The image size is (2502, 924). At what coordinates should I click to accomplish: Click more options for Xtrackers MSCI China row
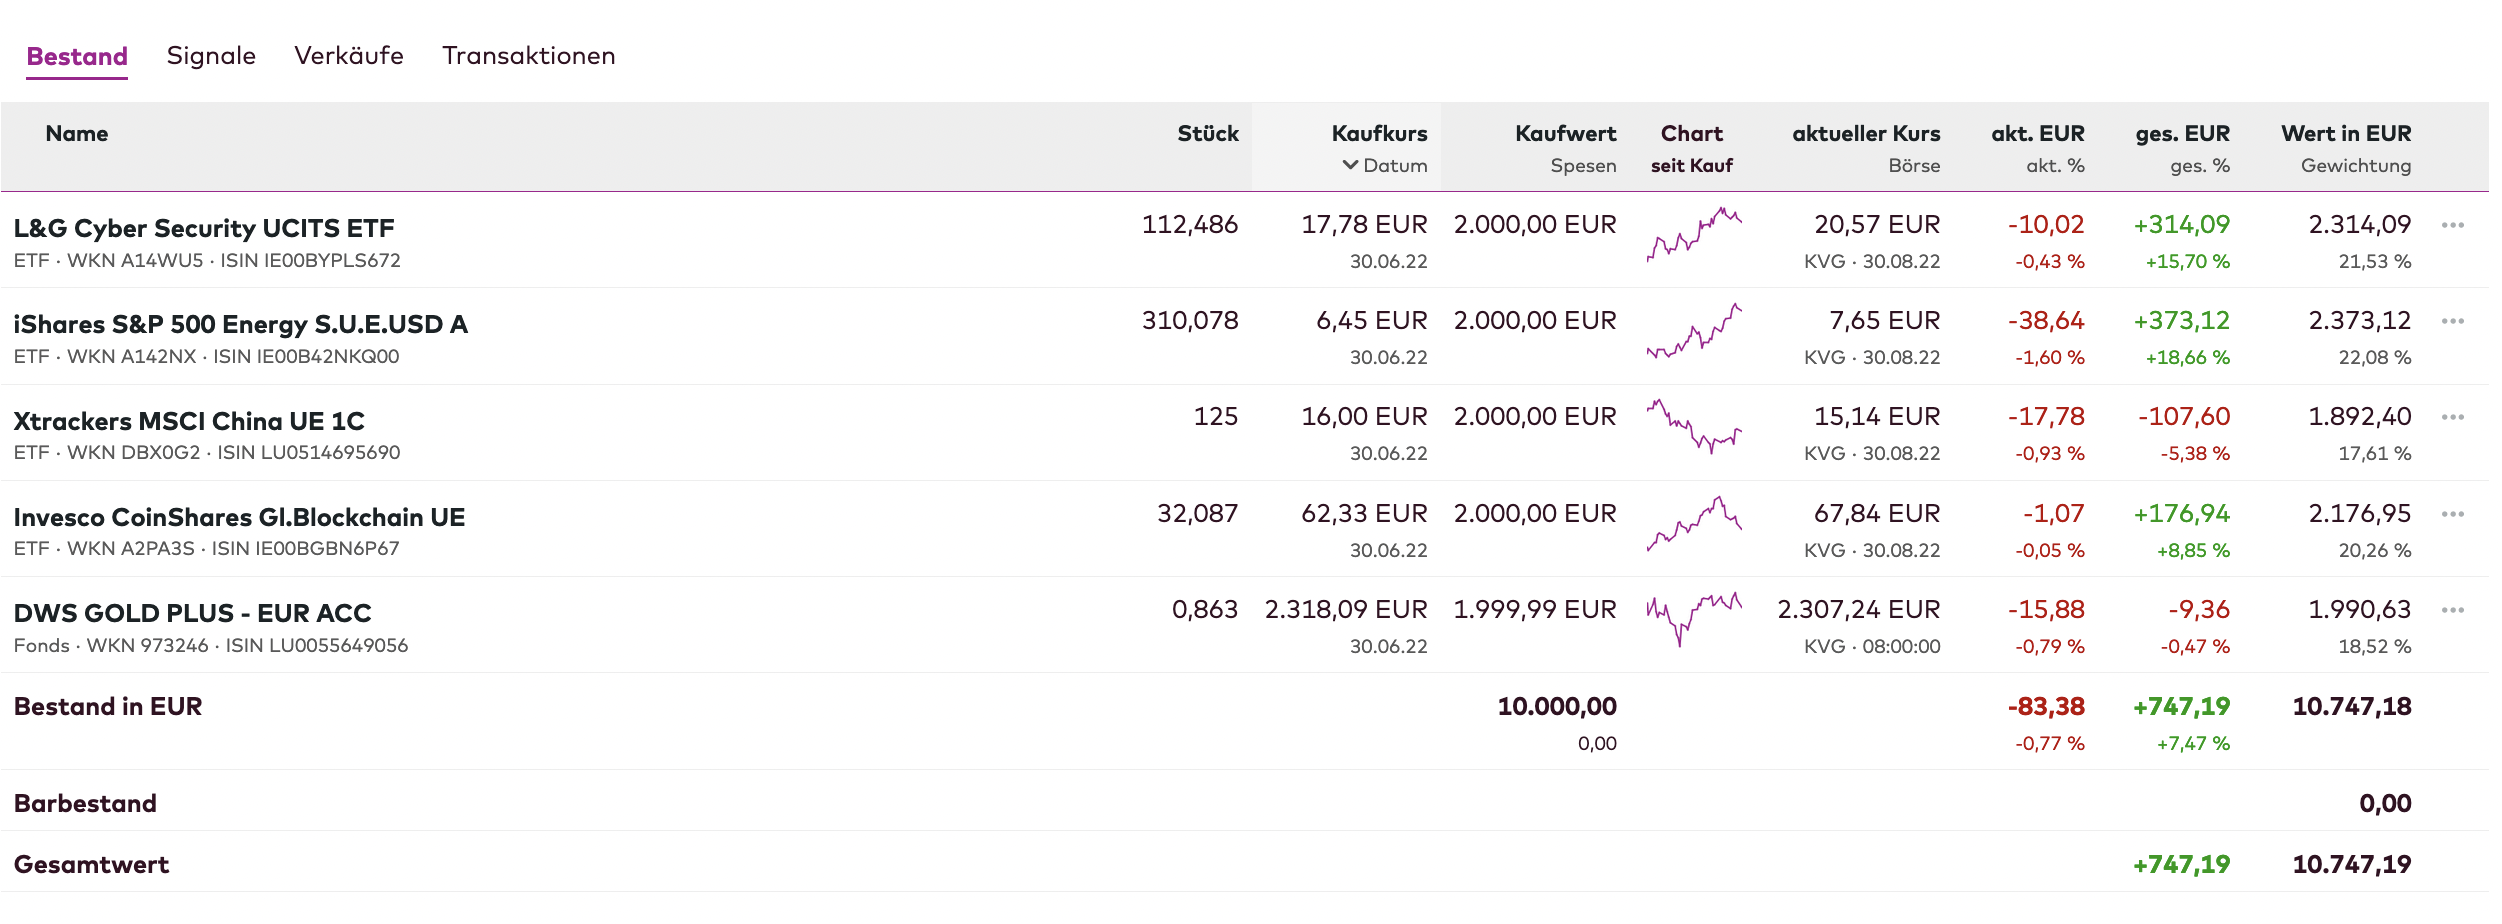point(2452,417)
